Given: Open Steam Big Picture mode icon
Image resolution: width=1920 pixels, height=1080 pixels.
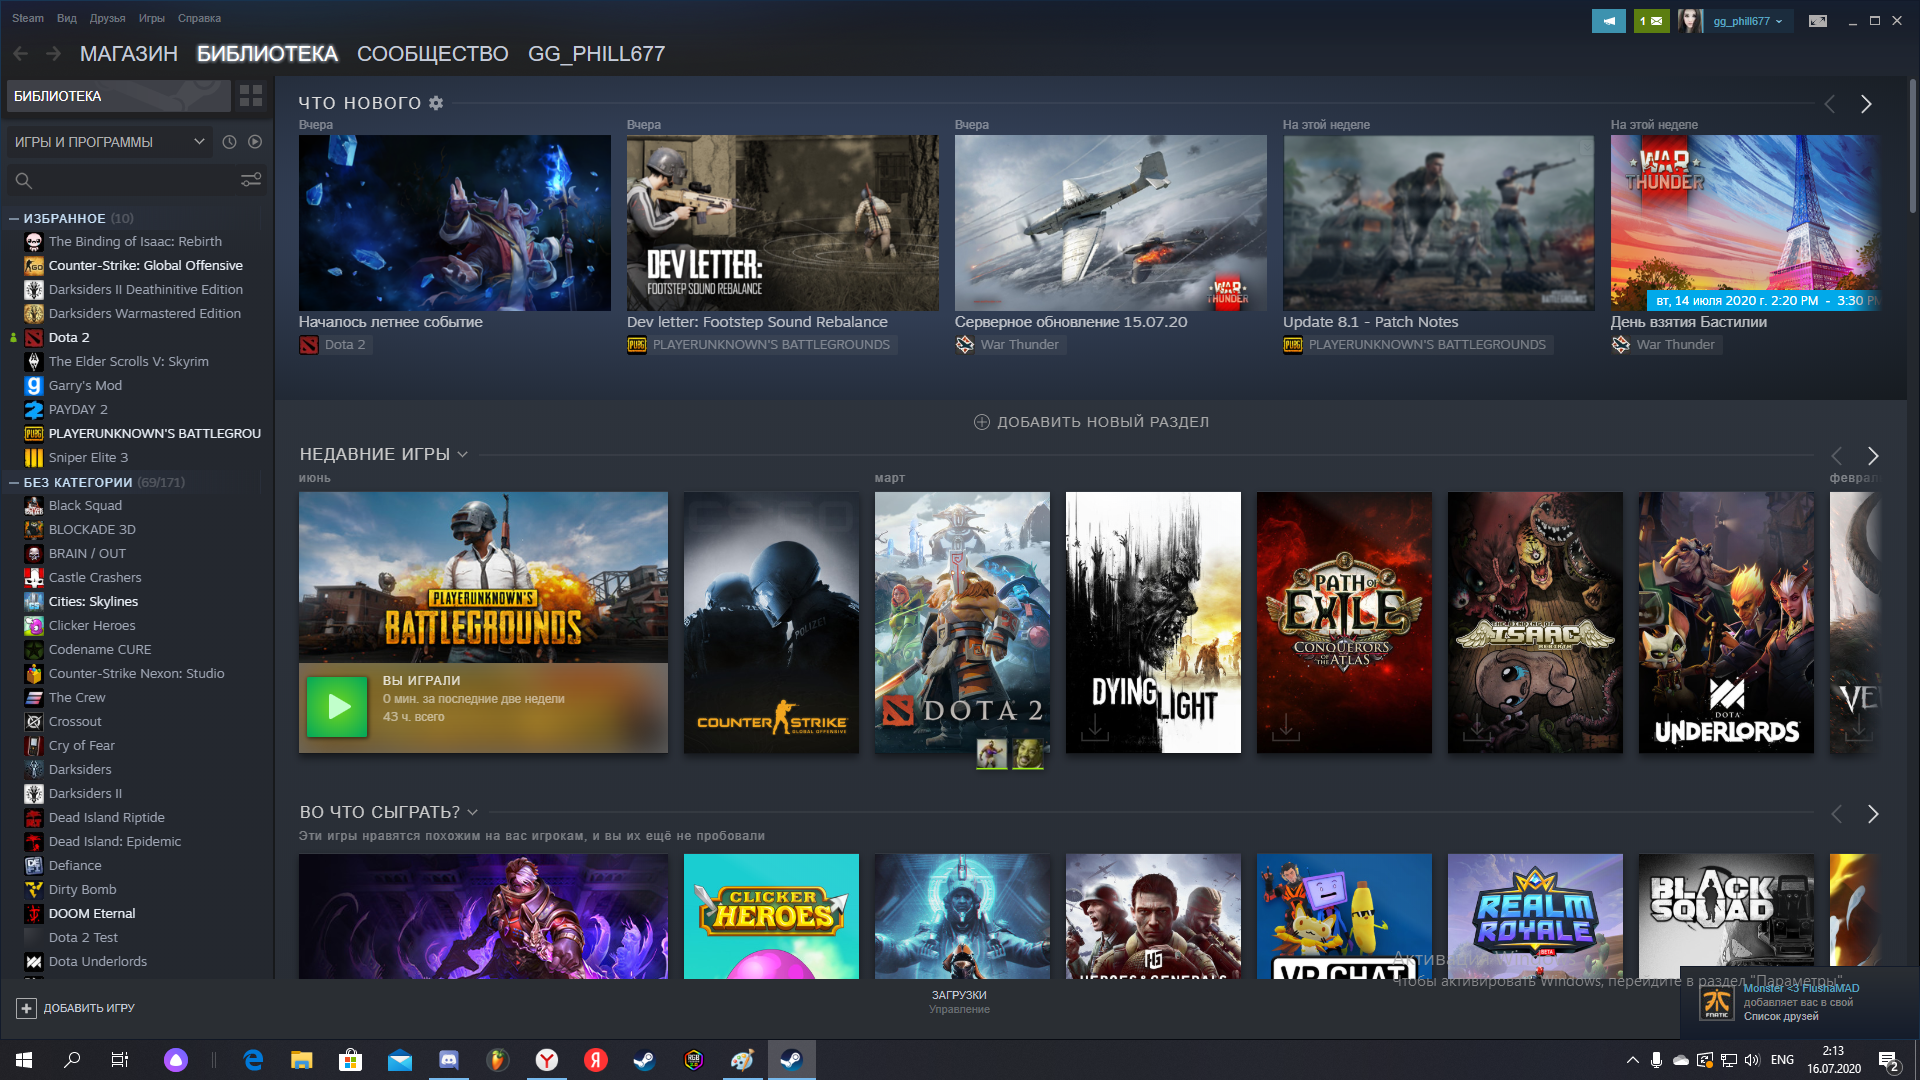Looking at the screenshot, I should [1818, 21].
